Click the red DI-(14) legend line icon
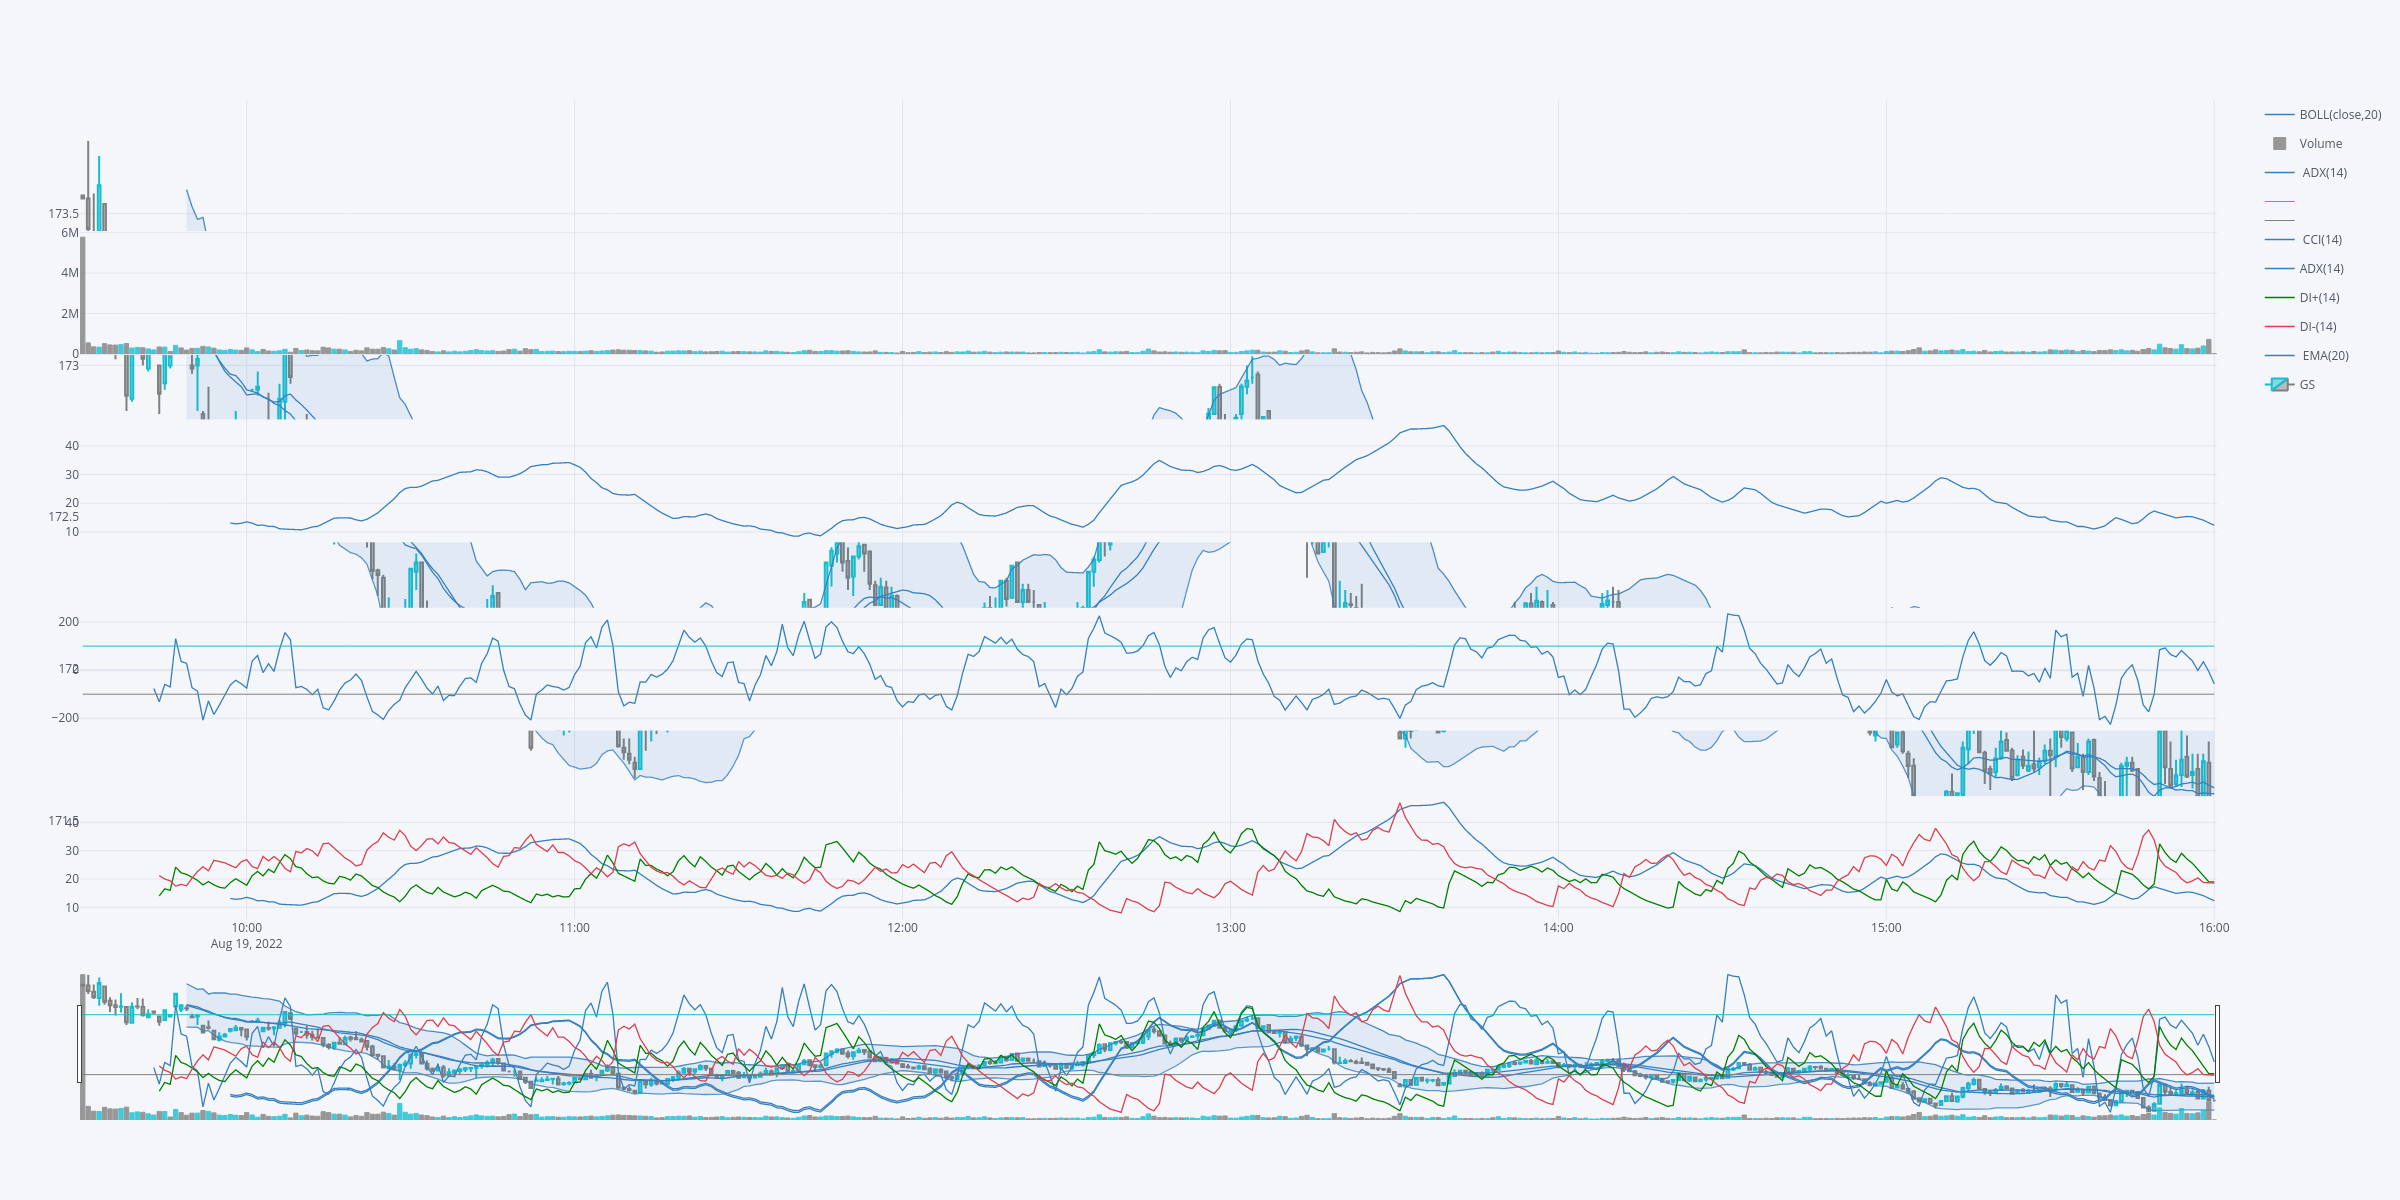The image size is (2400, 1200). 2280,327
